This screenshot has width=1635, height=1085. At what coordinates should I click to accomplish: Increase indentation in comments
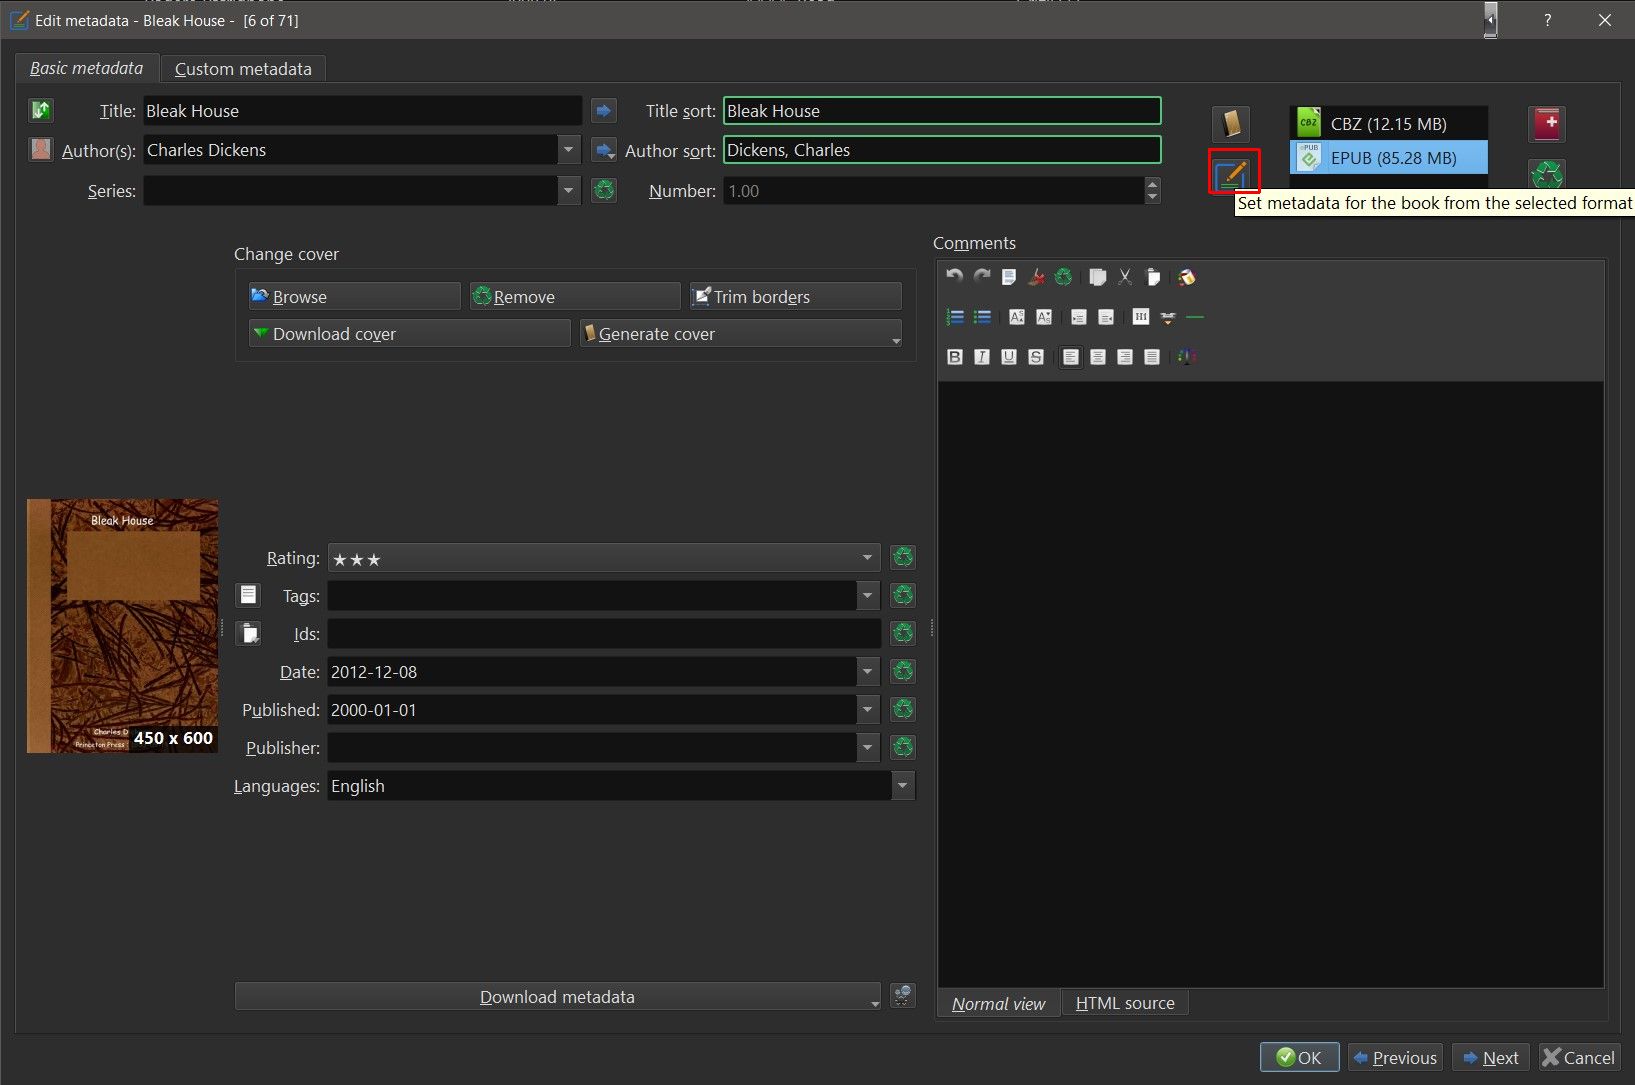1079,317
